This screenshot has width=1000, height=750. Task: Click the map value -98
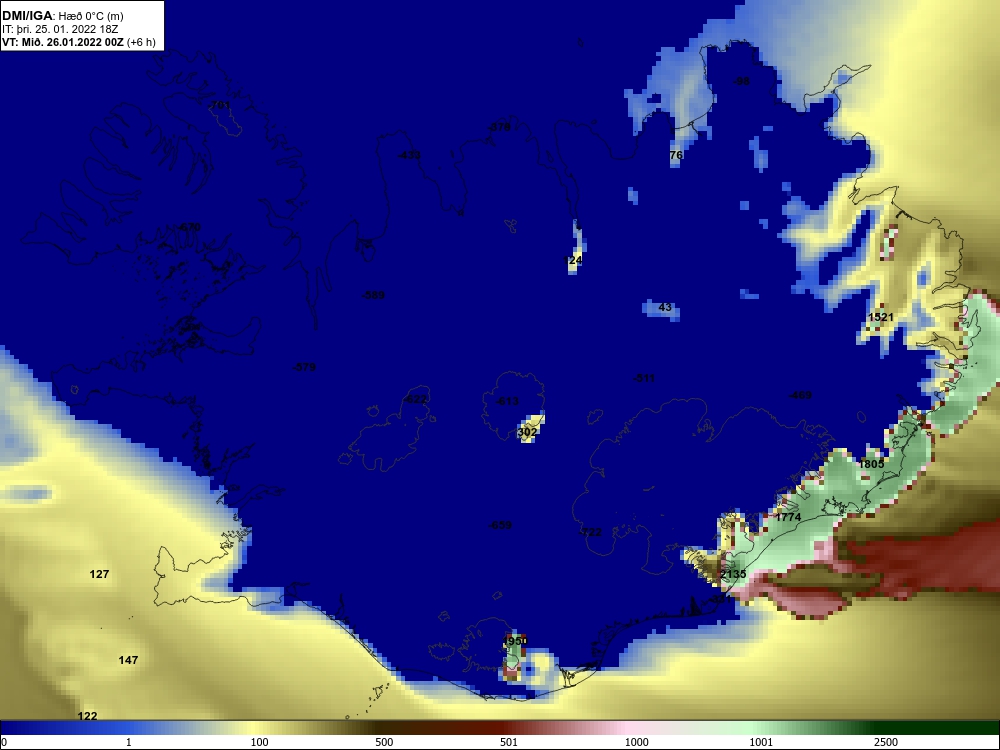(x=741, y=81)
